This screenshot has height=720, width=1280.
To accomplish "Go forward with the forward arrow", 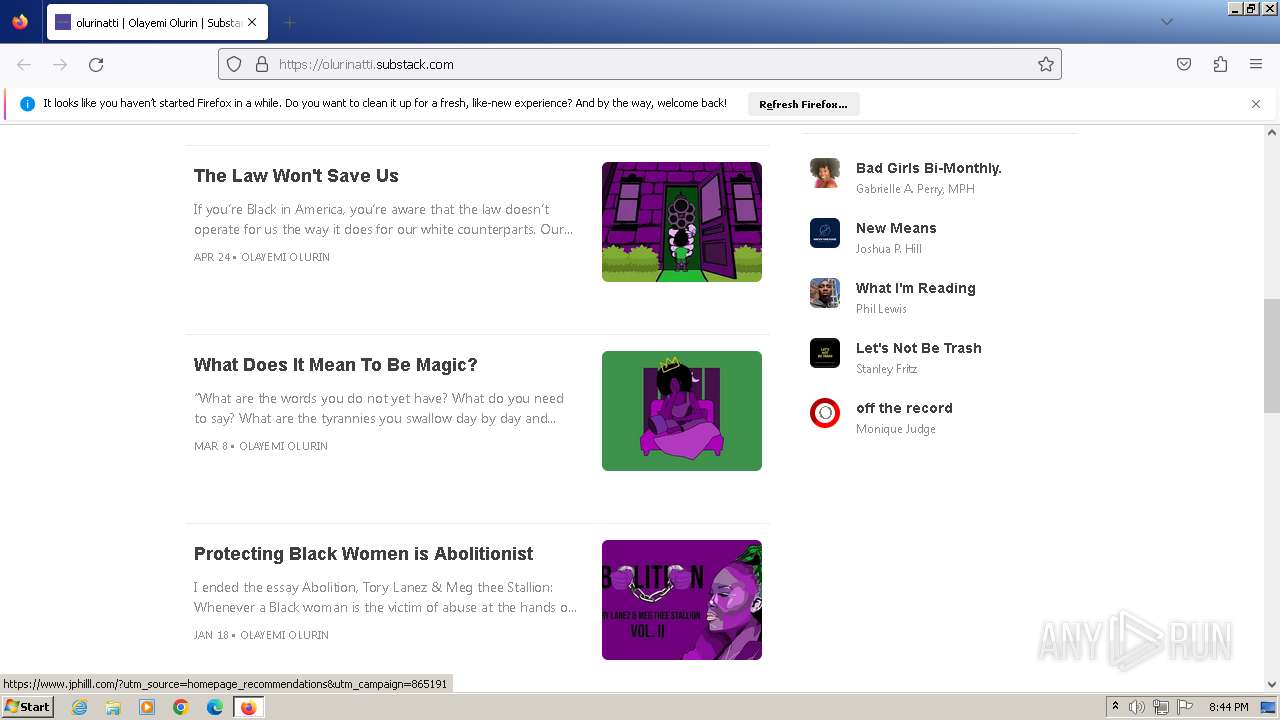I will (60, 64).
